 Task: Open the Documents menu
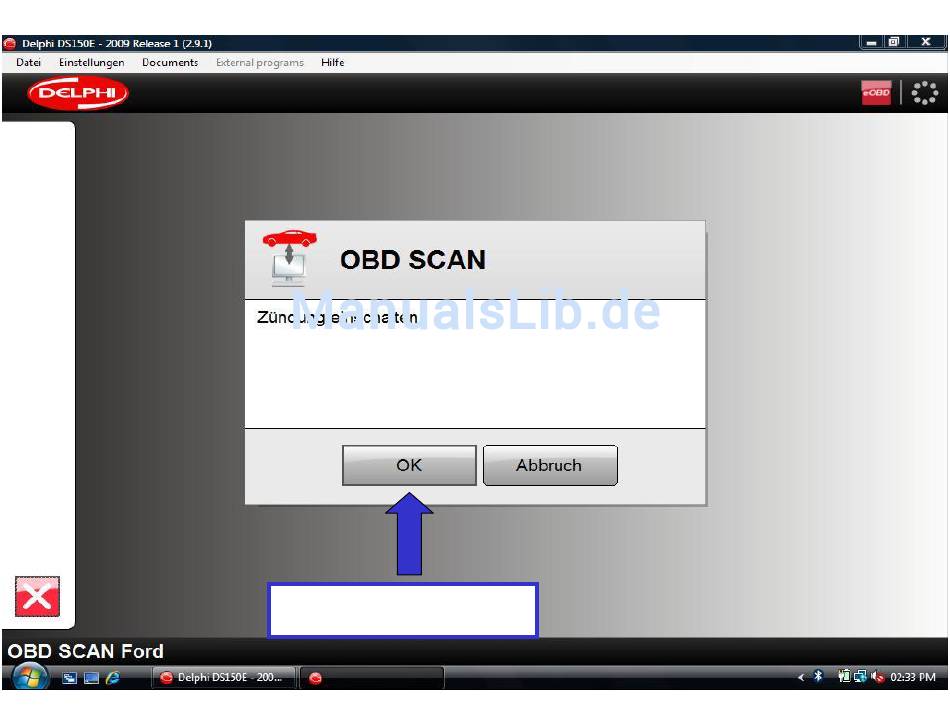coord(170,62)
